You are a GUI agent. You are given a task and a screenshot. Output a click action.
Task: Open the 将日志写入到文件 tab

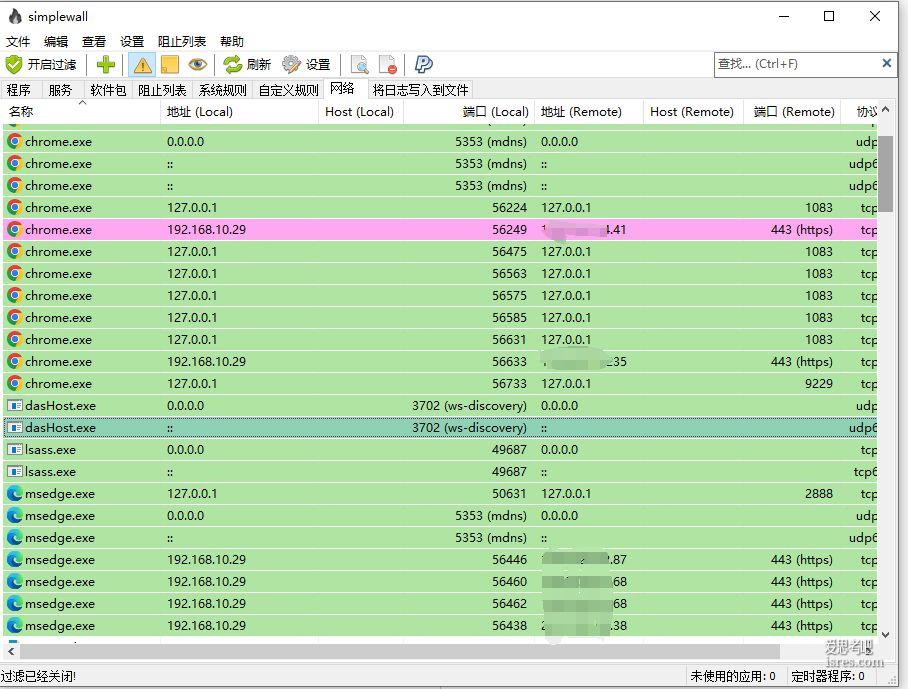420,90
